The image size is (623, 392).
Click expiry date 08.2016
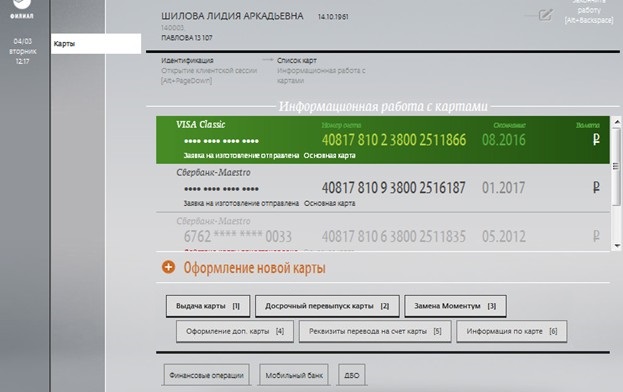[503, 140]
